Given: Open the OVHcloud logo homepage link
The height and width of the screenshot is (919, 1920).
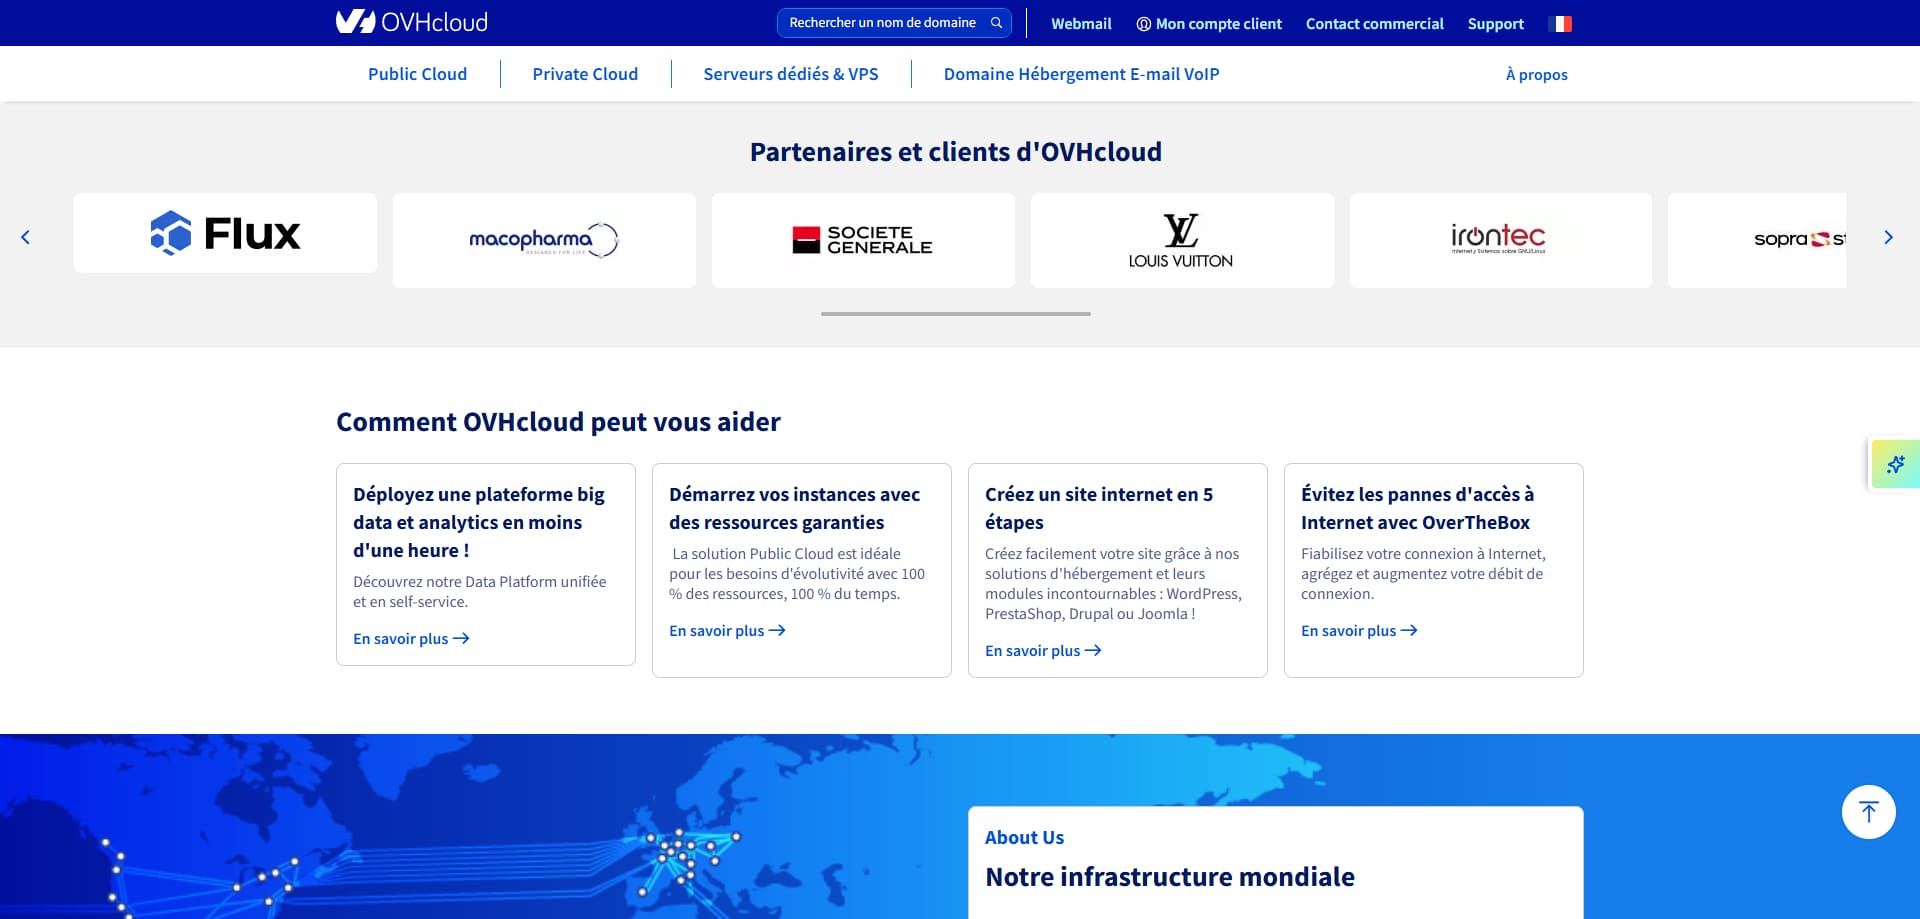Looking at the screenshot, I should [x=411, y=22].
